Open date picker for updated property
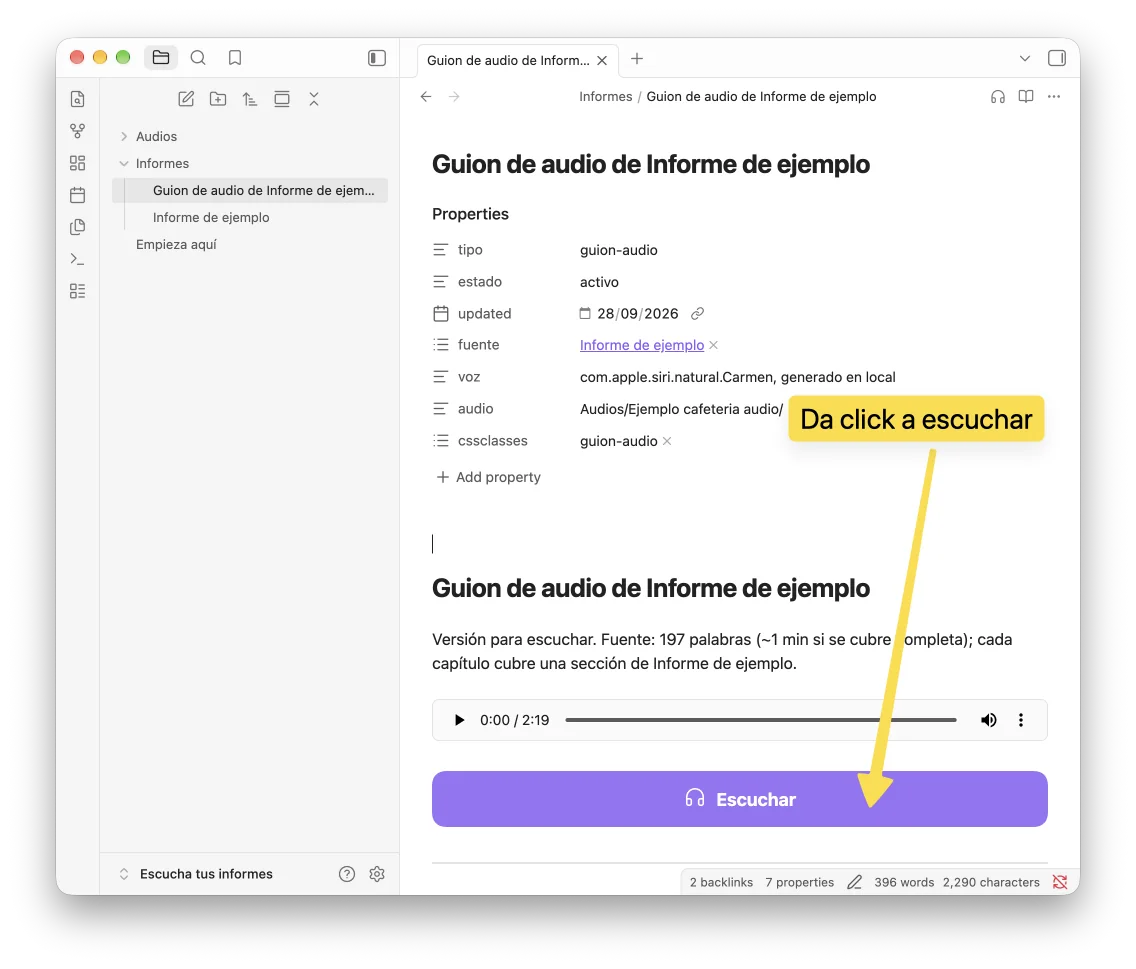Image resolution: width=1136 pixels, height=969 pixels. click(x=585, y=314)
